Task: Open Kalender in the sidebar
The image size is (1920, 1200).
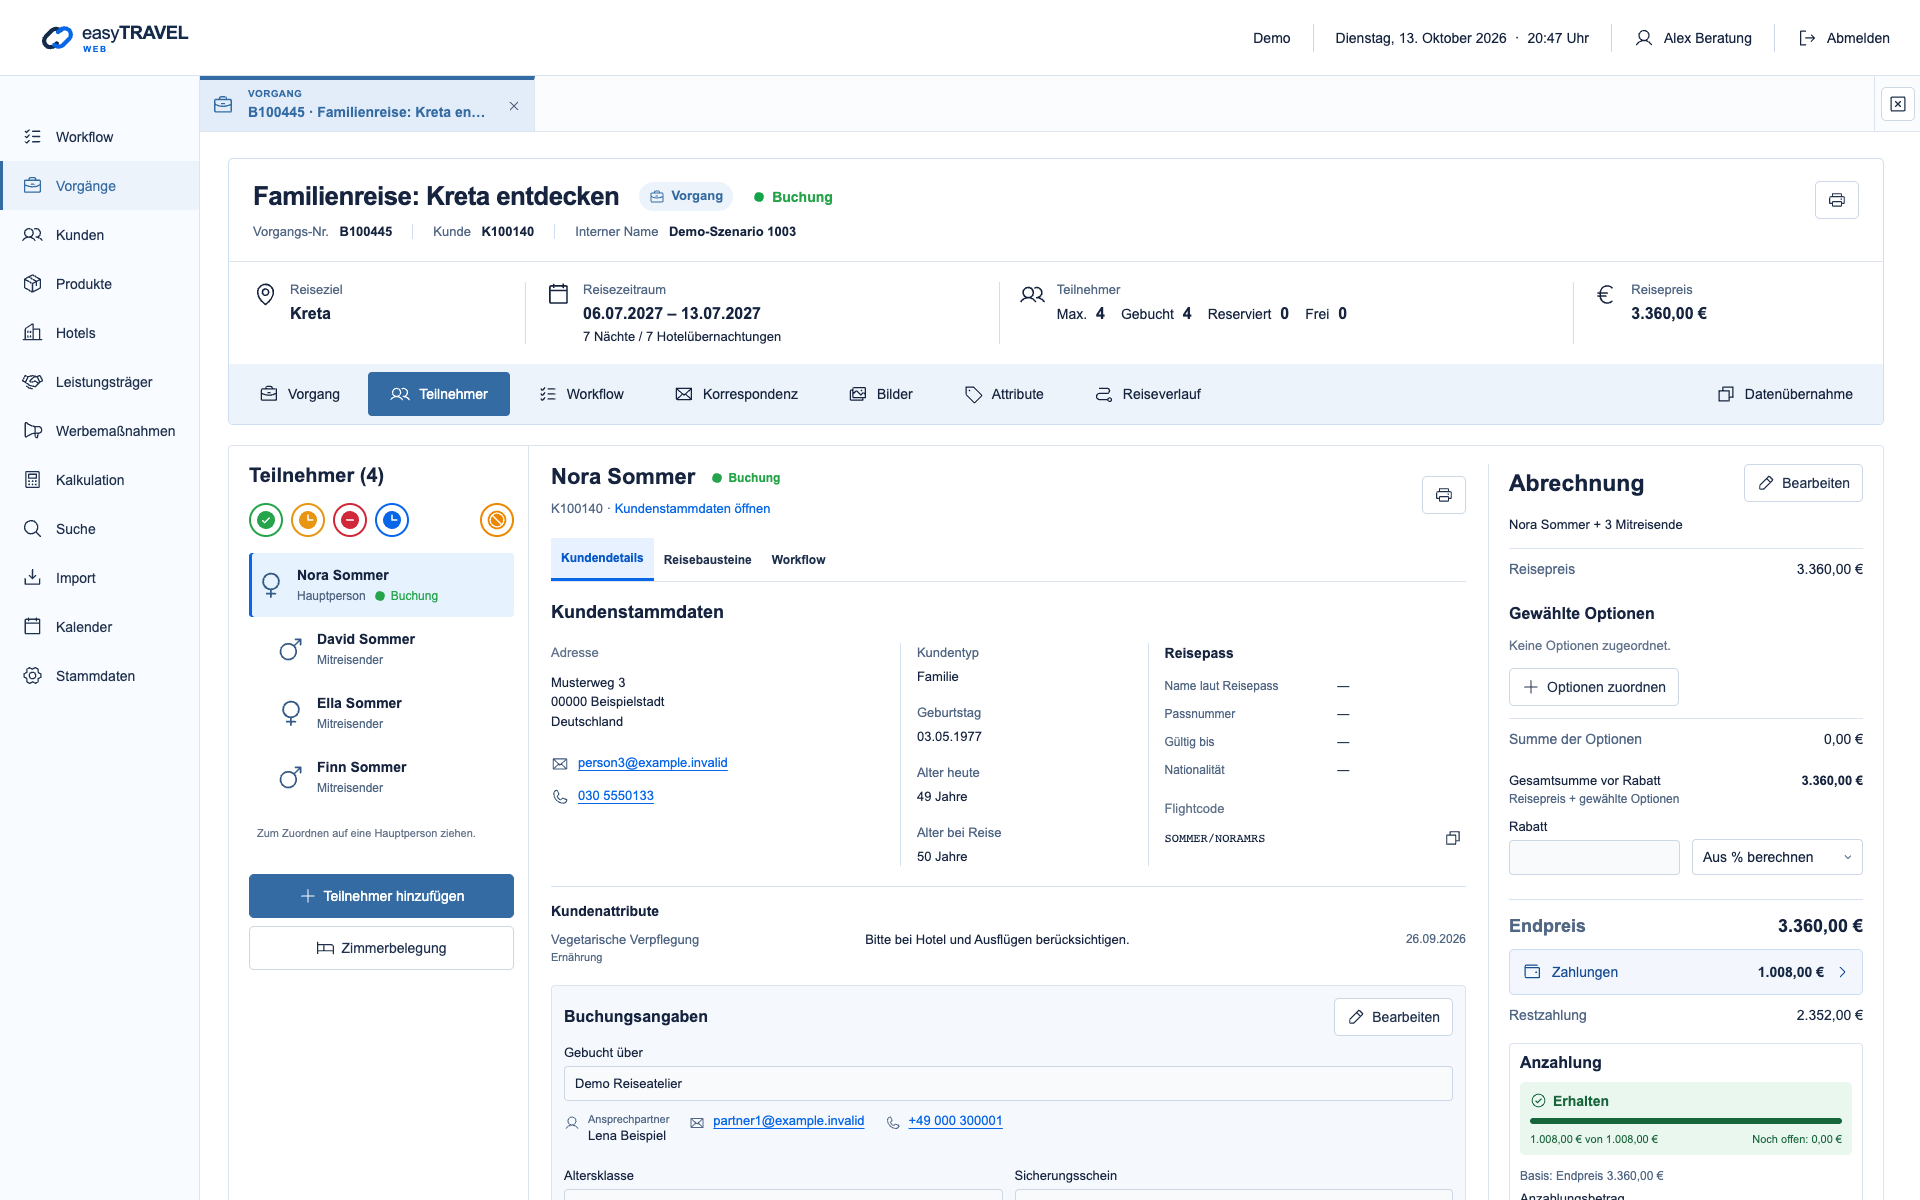Action: coord(99,627)
